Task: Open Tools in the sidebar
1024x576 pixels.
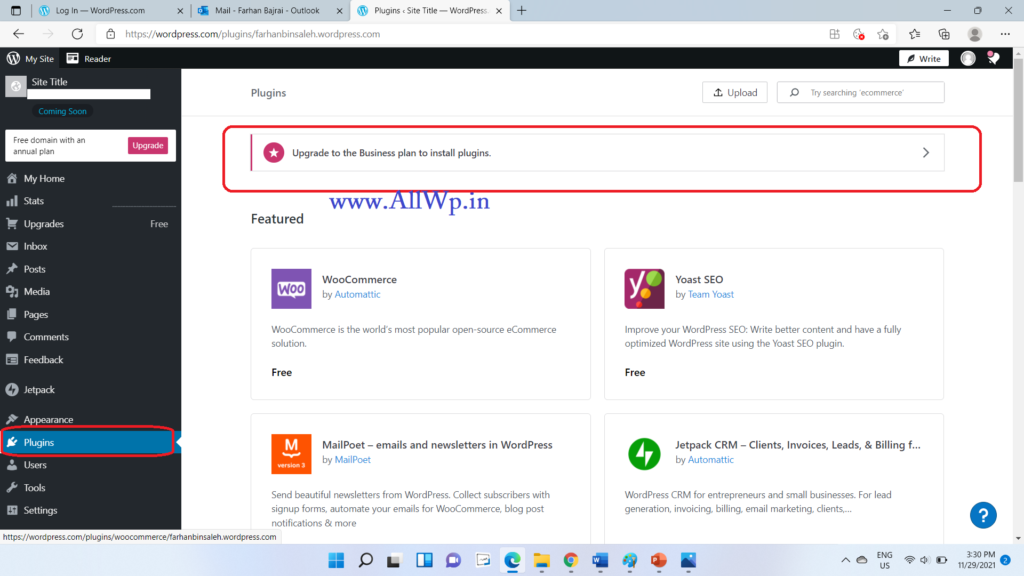Action: pos(90,488)
